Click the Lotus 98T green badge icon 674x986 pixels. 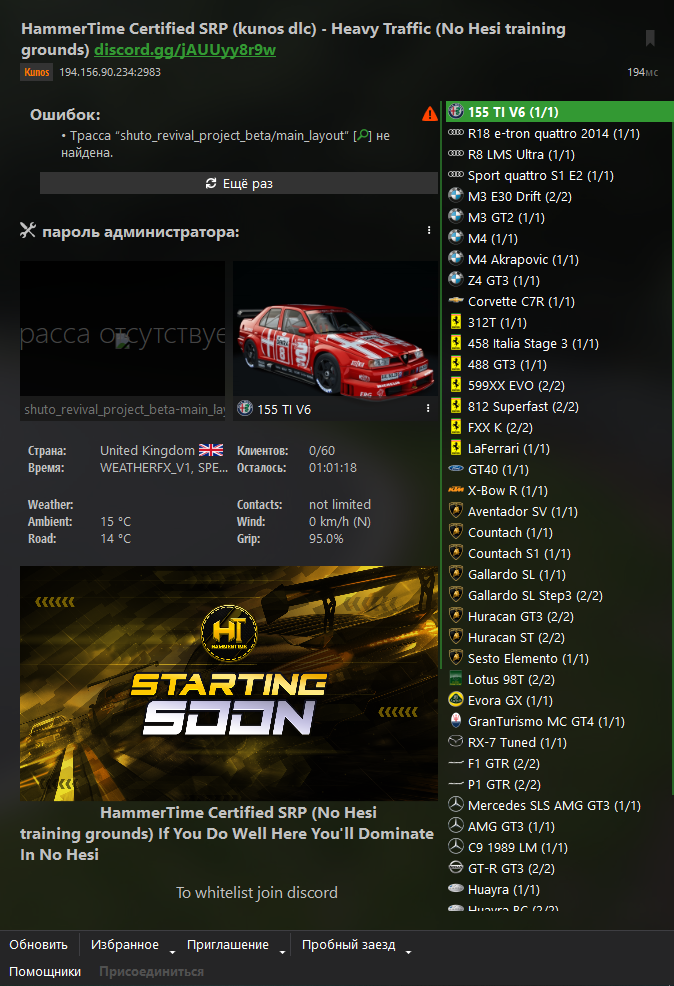(x=456, y=679)
